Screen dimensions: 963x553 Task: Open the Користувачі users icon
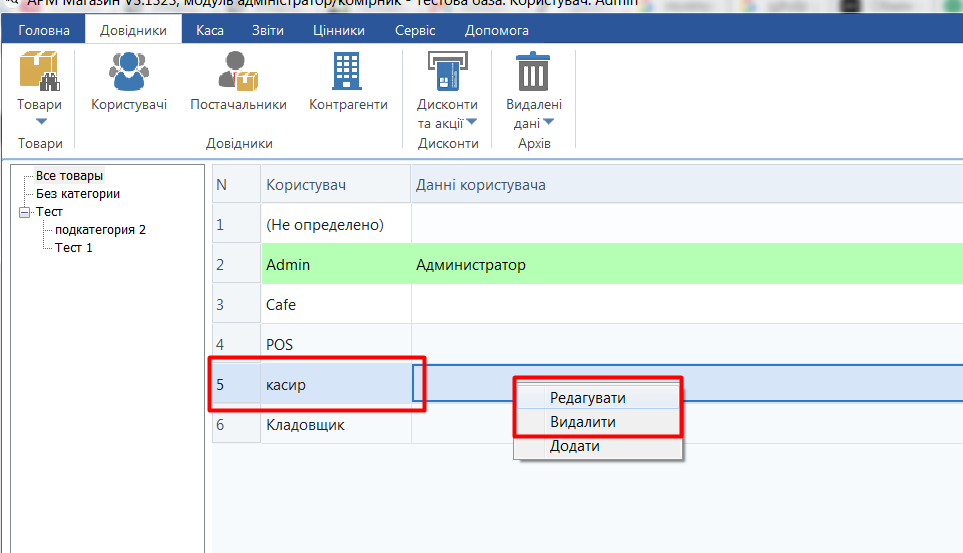click(x=129, y=71)
